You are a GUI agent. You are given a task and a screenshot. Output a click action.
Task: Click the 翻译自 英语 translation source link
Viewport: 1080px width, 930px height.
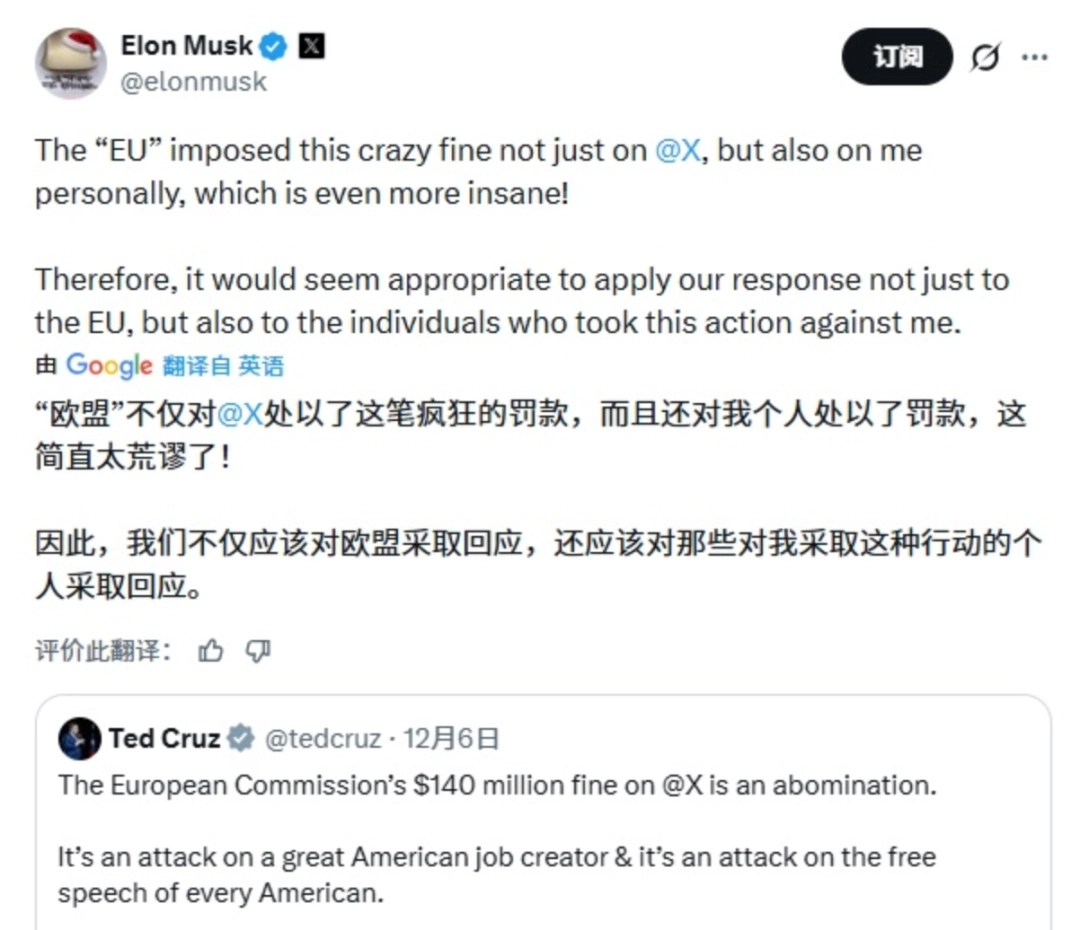[223, 367]
